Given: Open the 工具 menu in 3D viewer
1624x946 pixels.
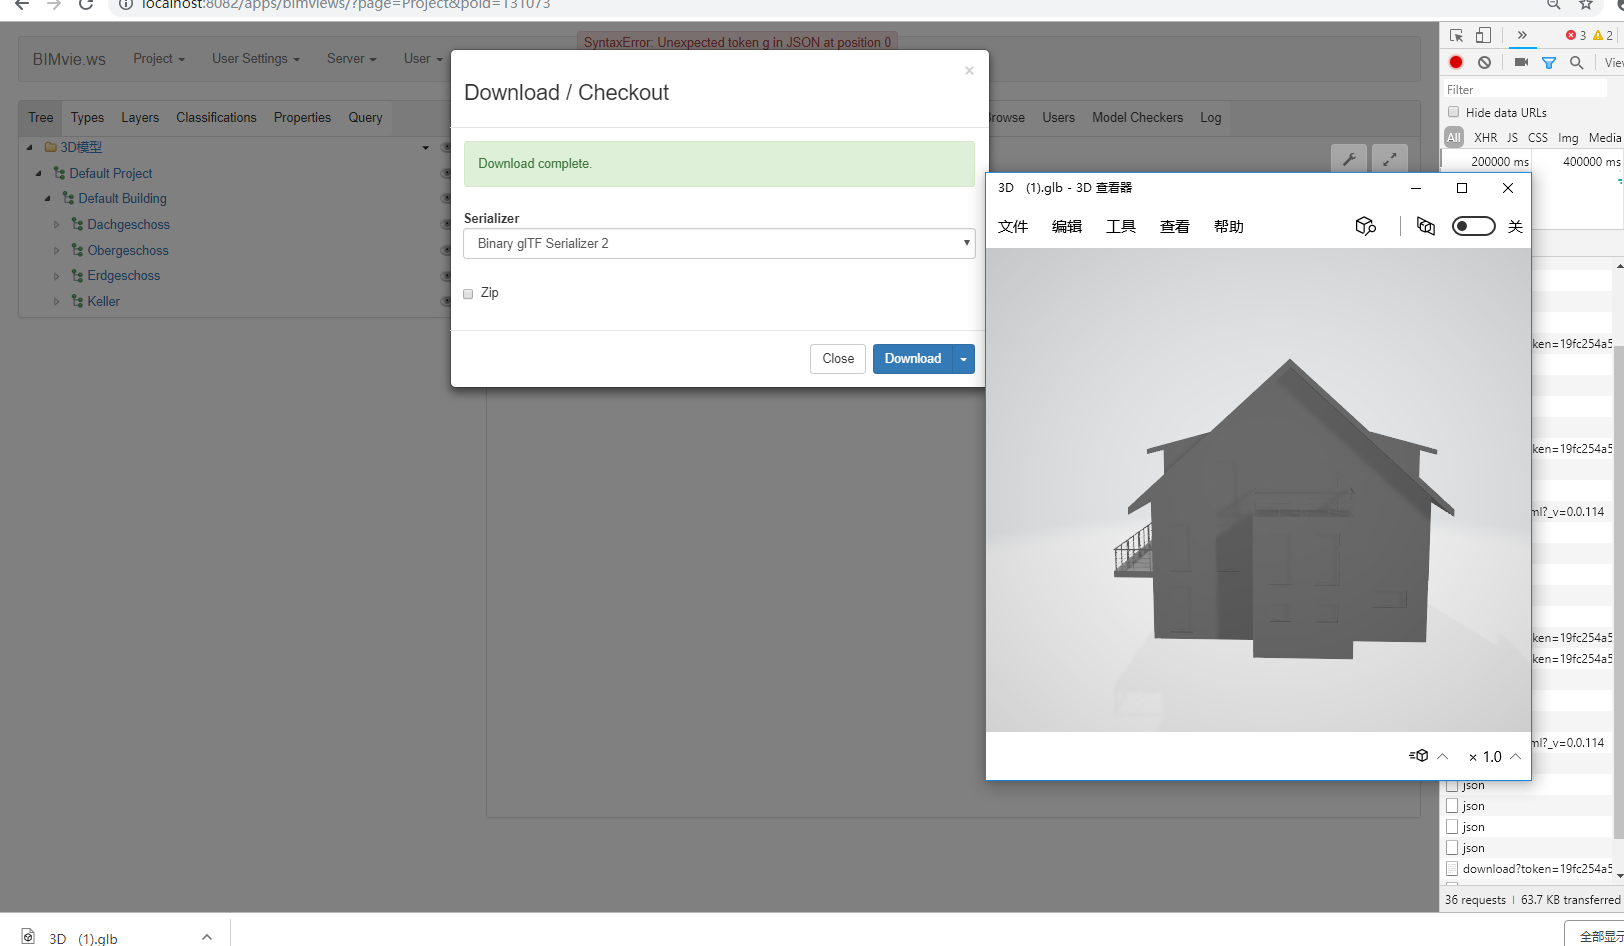Looking at the screenshot, I should coord(1121,227).
